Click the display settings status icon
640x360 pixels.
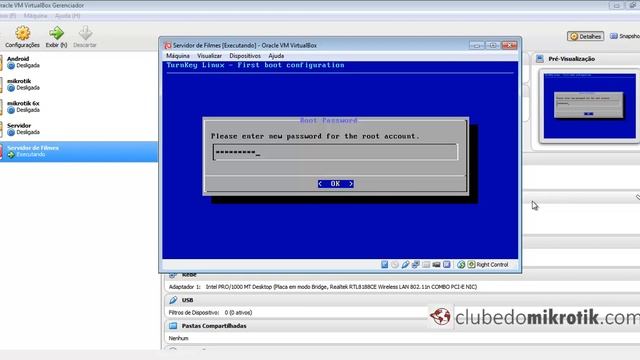(x=447, y=264)
